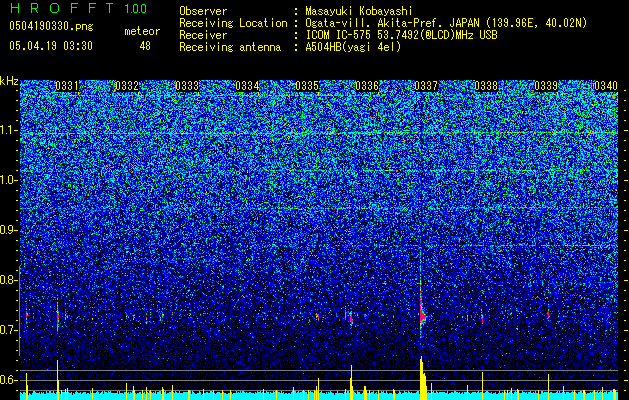The width and height of the screenshot is (629, 400).
Task: Click the kHz axis unit label
Action: click(9, 81)
